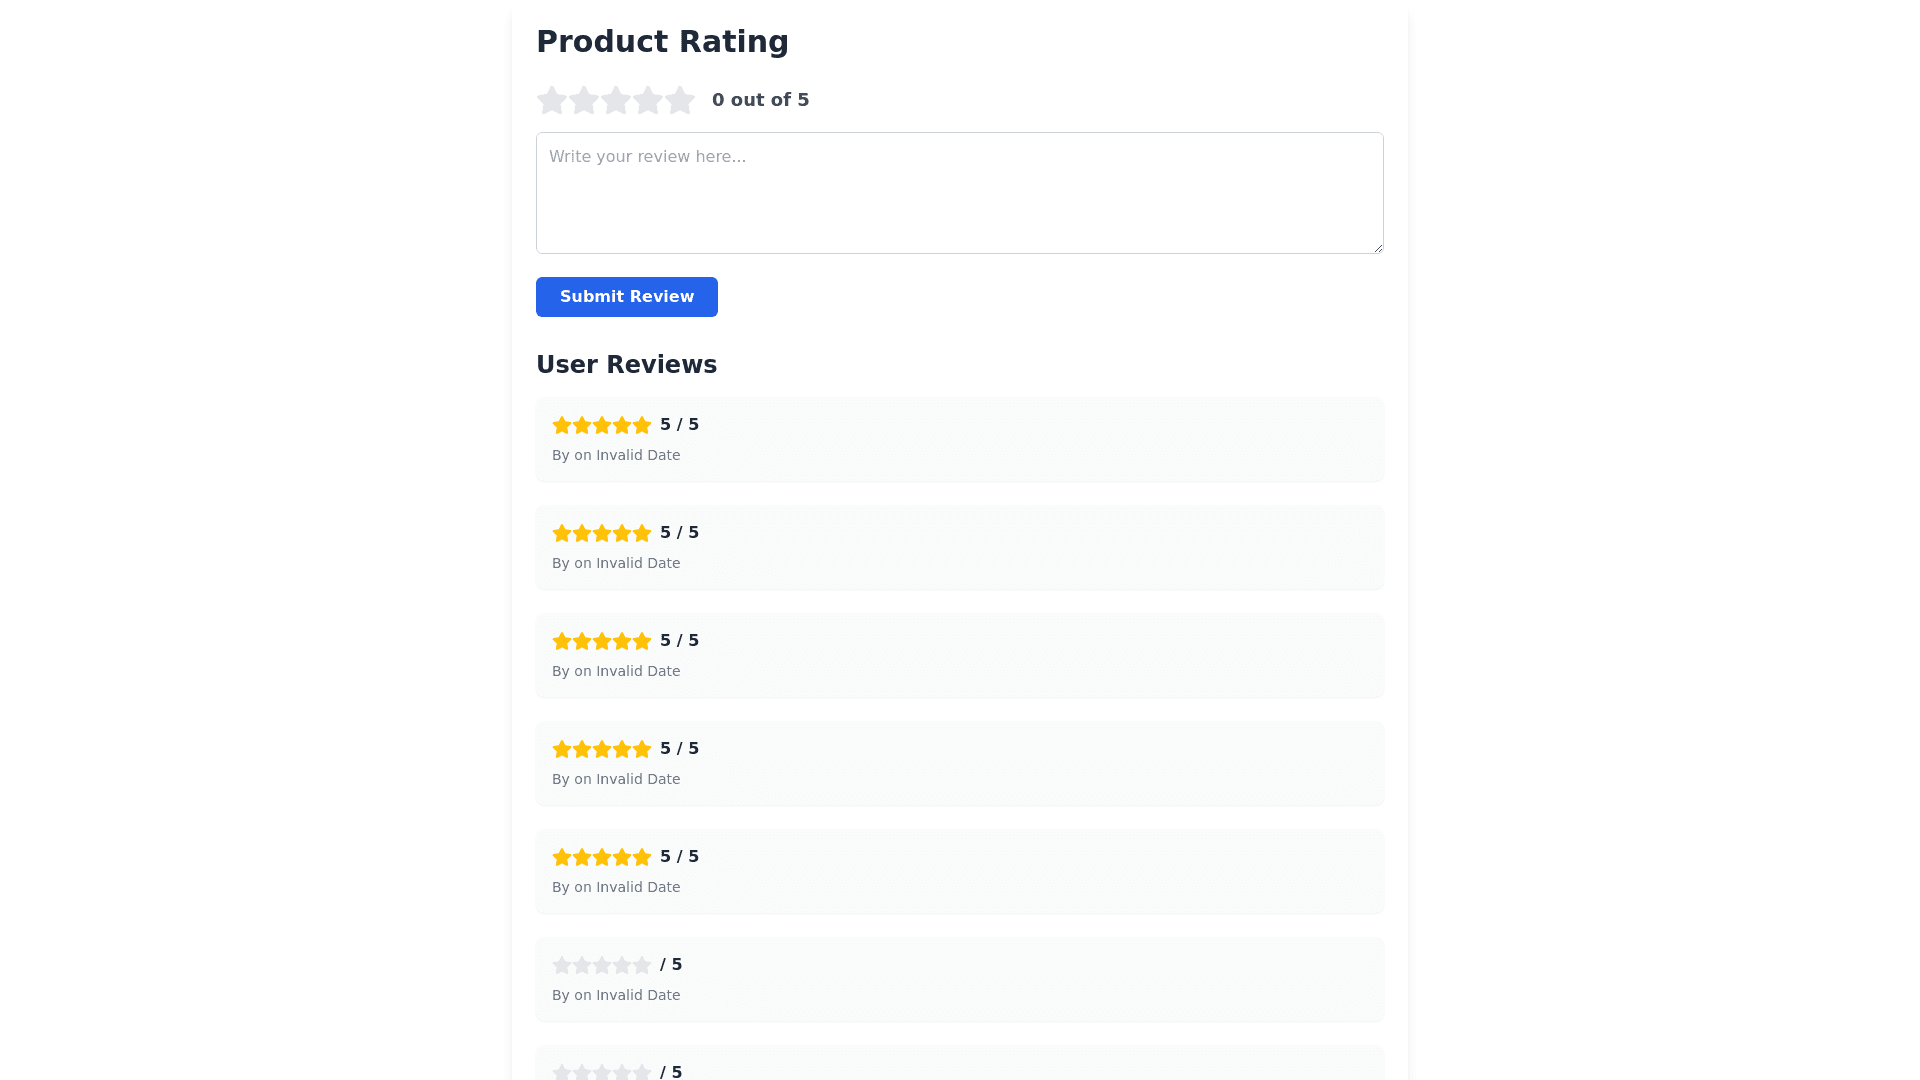Click the "By on Invalid Date" text in first review
This screenshot has width=1920, height=1080.
click(x=616, y=455)
